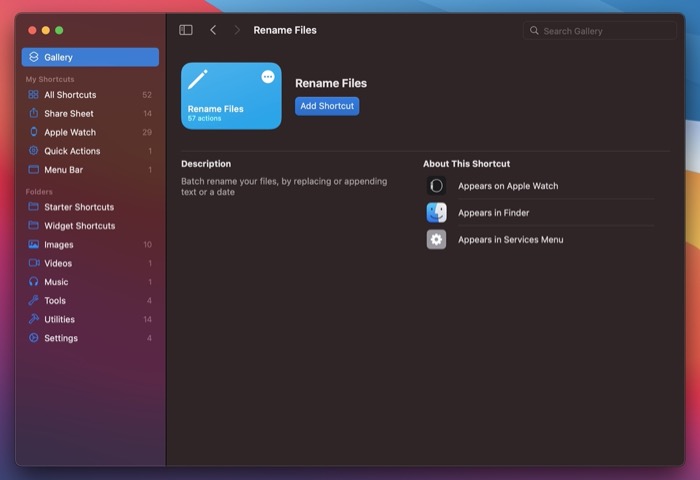Click the Rename Files shortcut card
The image size is (700, 480).
pos(231,96)
